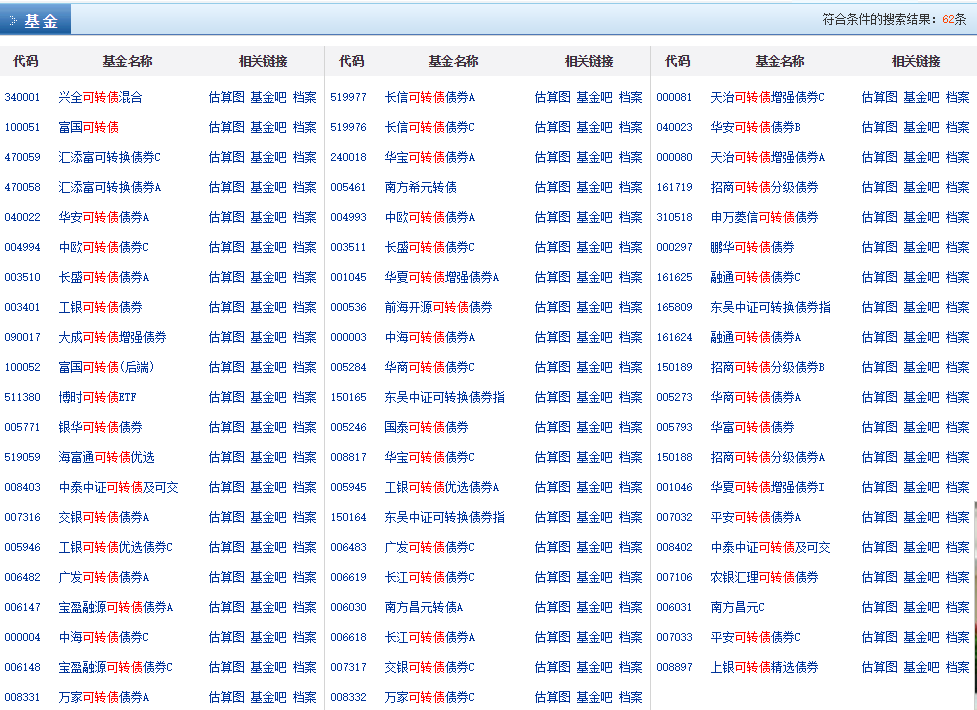Open 档案 for 农银汇理可转债债券

point(957,577)
